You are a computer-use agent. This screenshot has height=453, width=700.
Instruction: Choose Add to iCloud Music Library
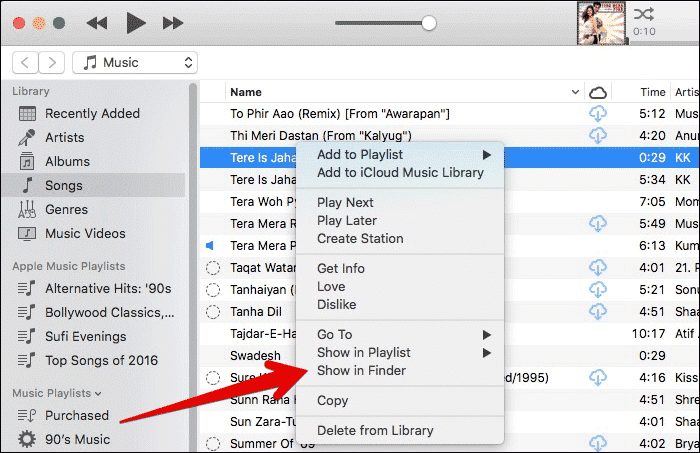coord(400,172)
